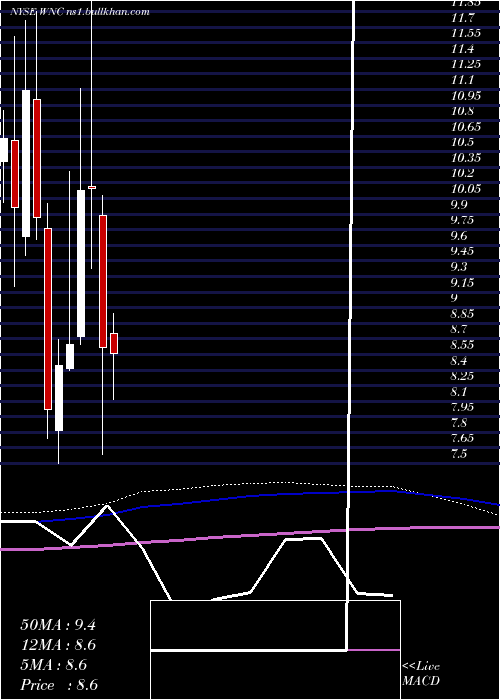The width and height of the screenshot is (500, 700).
Task: Click the 10.05 axis value
Action: pos(466,189)
